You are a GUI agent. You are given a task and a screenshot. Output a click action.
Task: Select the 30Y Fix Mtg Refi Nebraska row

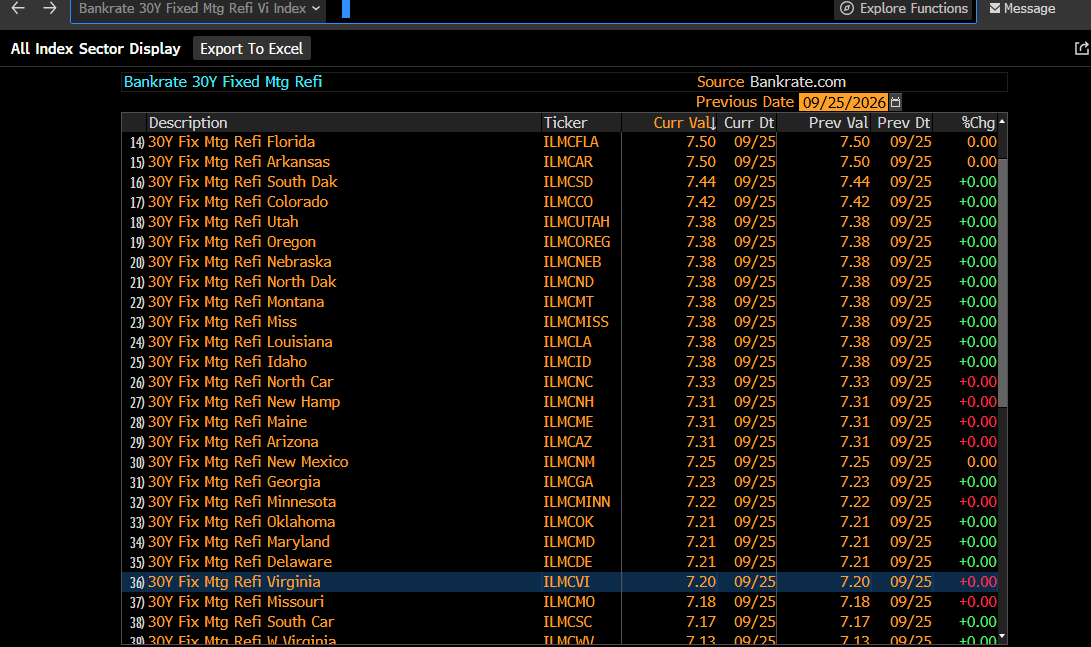click(x=560, y=262)
